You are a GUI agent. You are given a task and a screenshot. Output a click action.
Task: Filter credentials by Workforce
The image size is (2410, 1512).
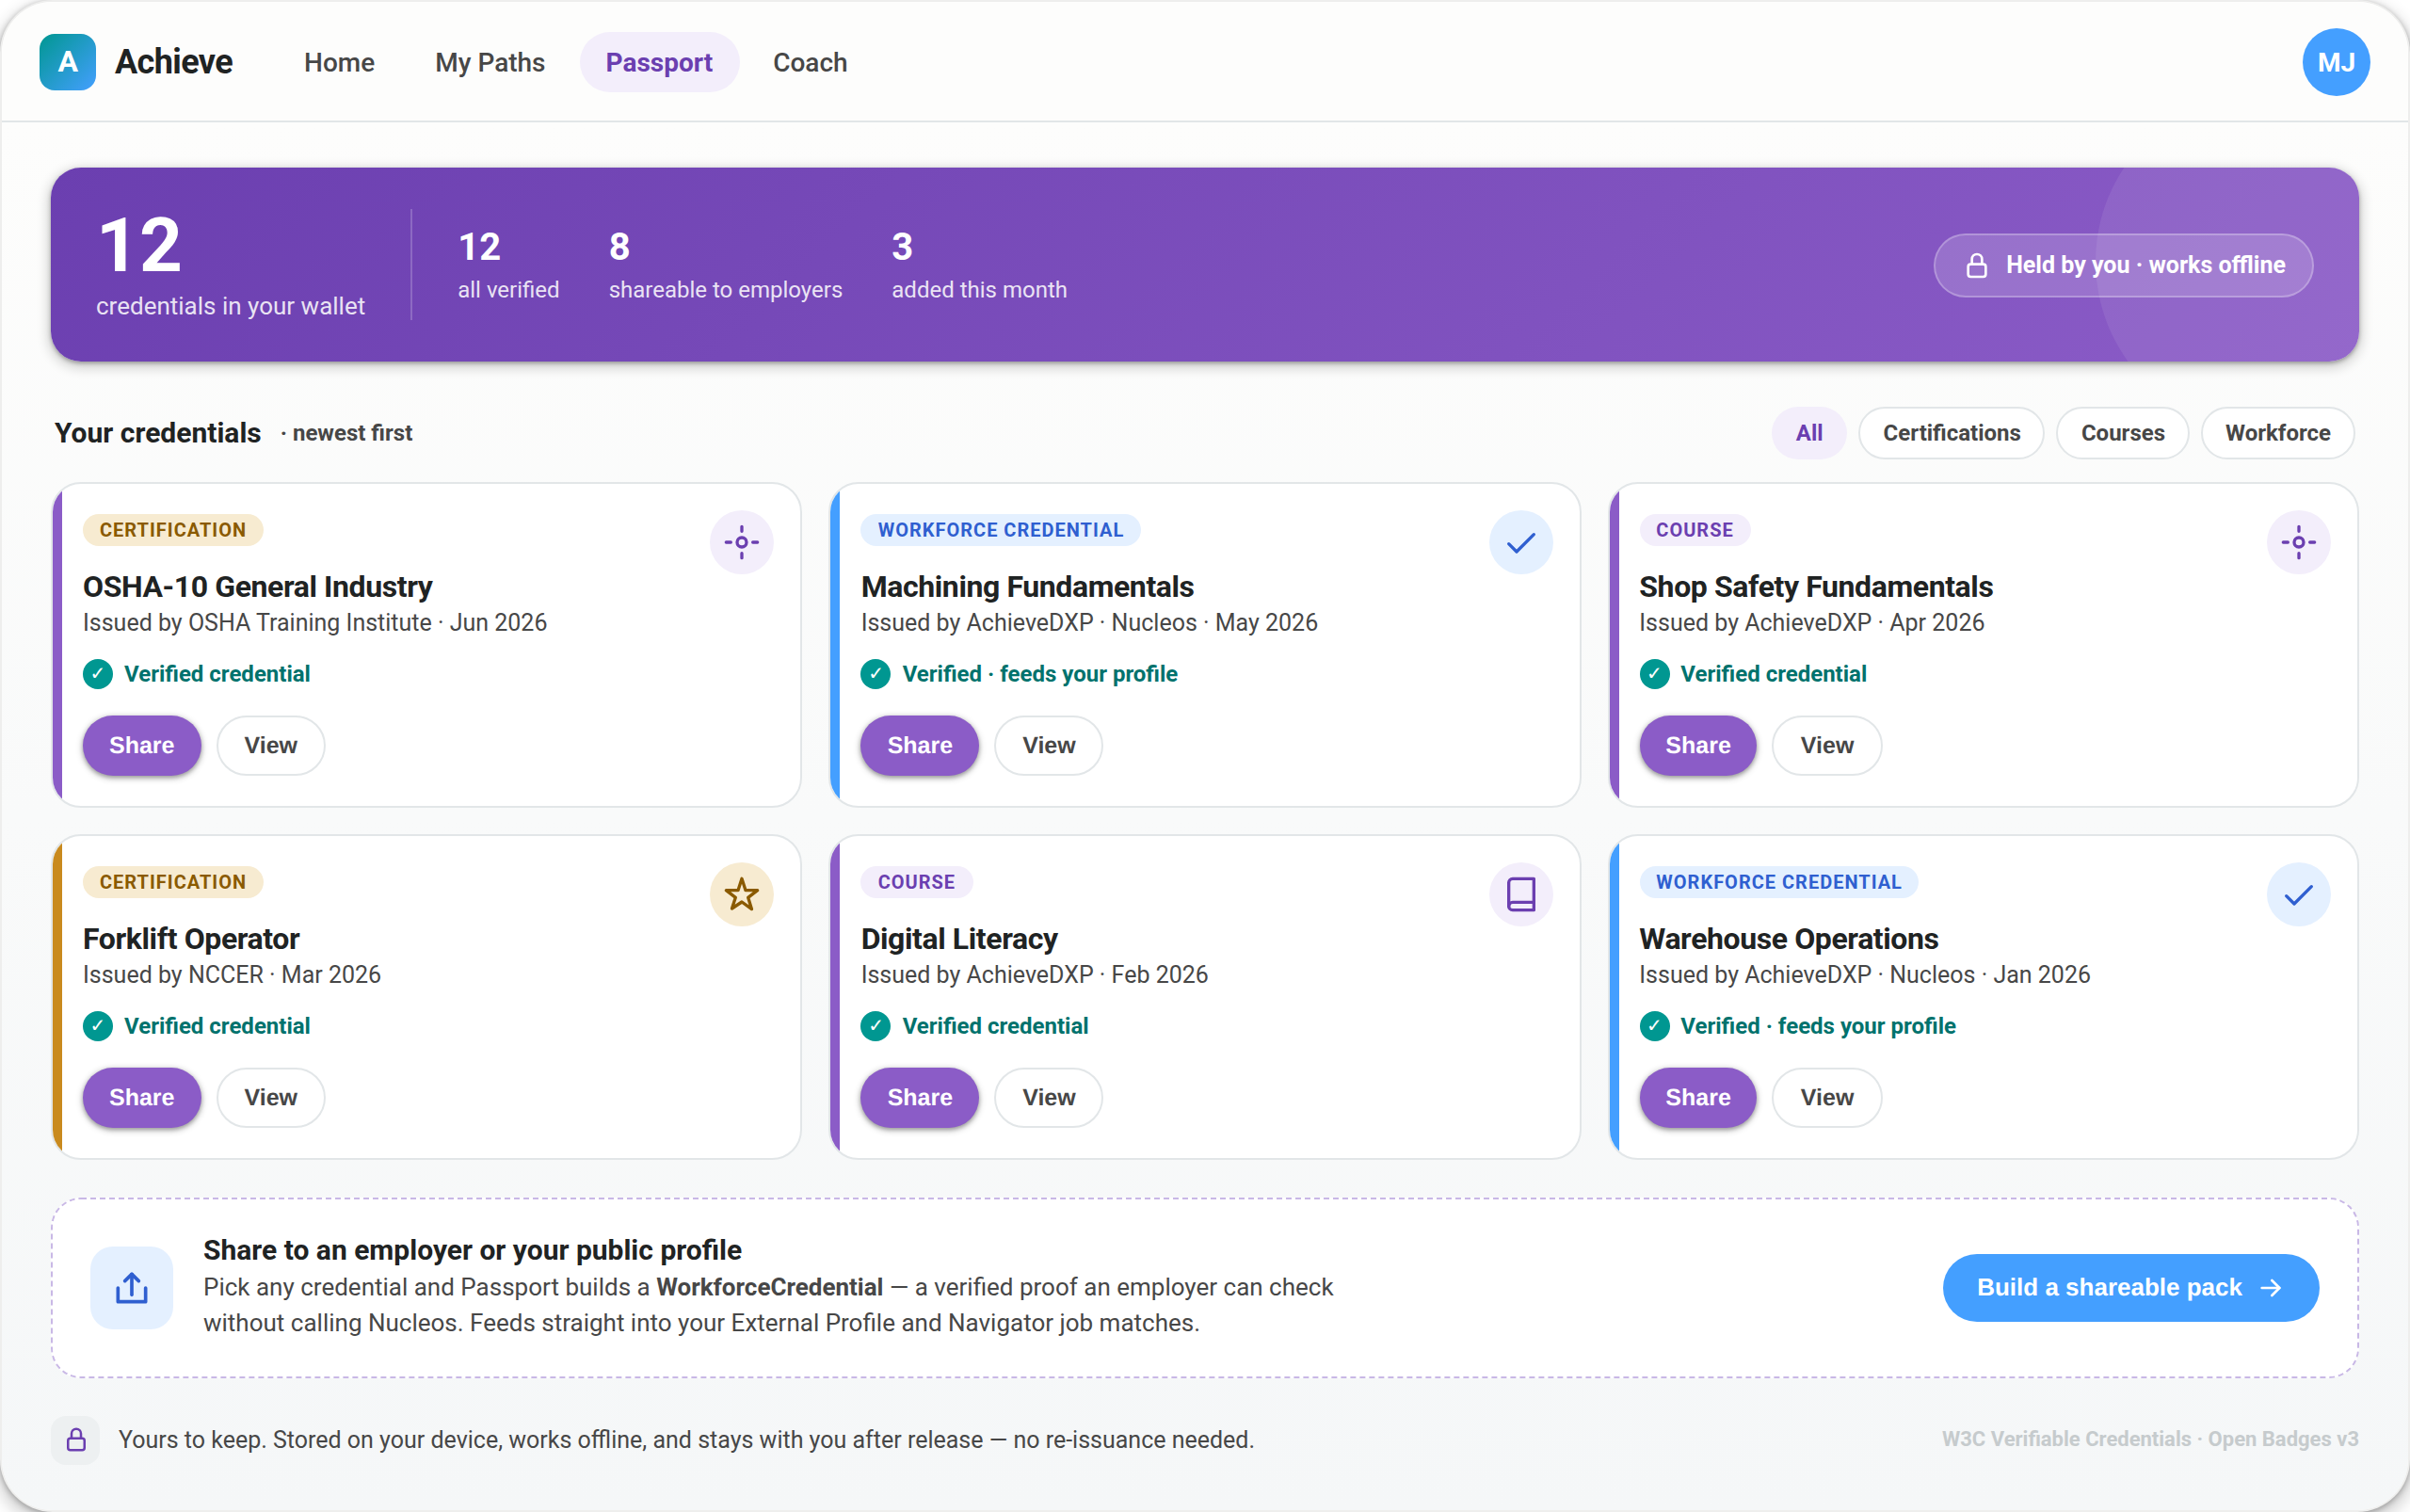click(2277, 433)
